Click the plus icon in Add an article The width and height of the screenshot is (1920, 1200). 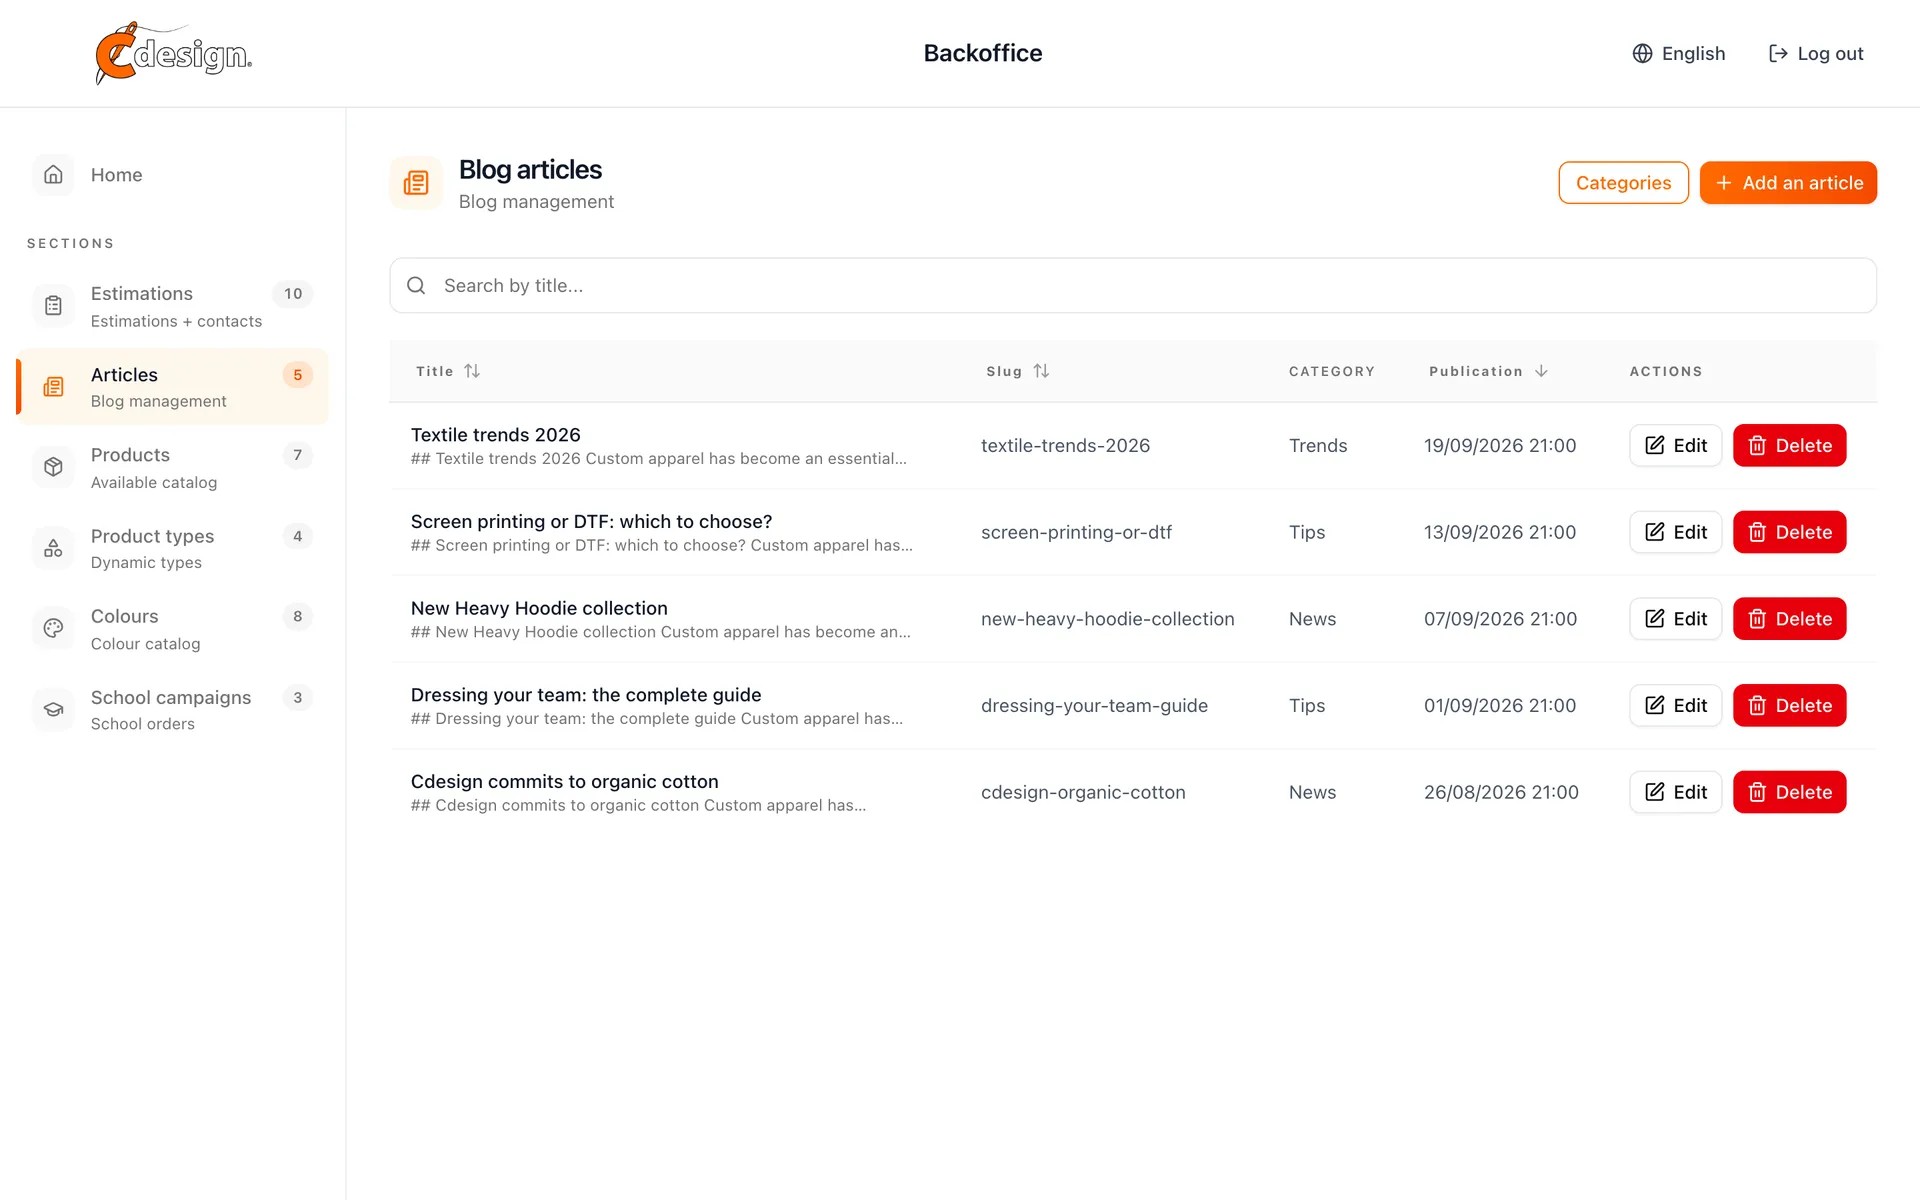[x=1724, y=183]
